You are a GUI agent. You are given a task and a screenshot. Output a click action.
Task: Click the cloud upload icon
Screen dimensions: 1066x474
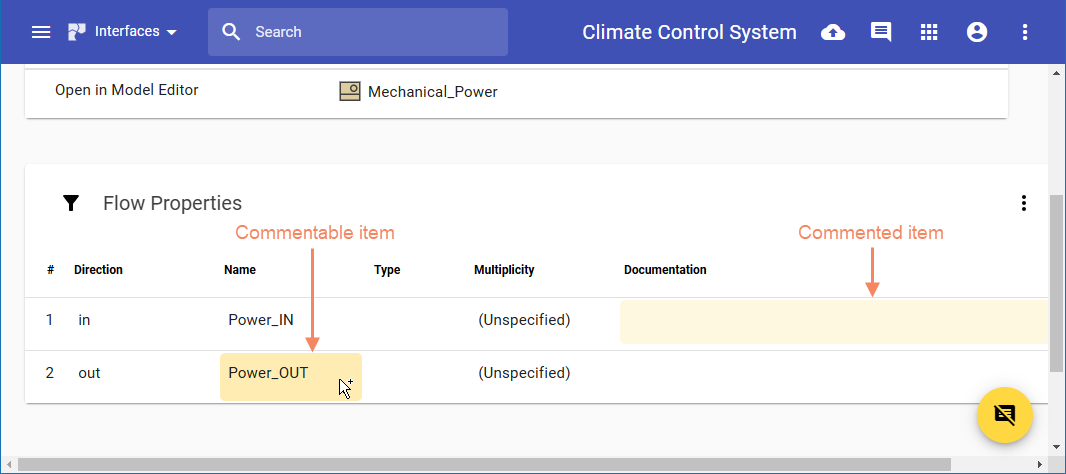[832, 32]
